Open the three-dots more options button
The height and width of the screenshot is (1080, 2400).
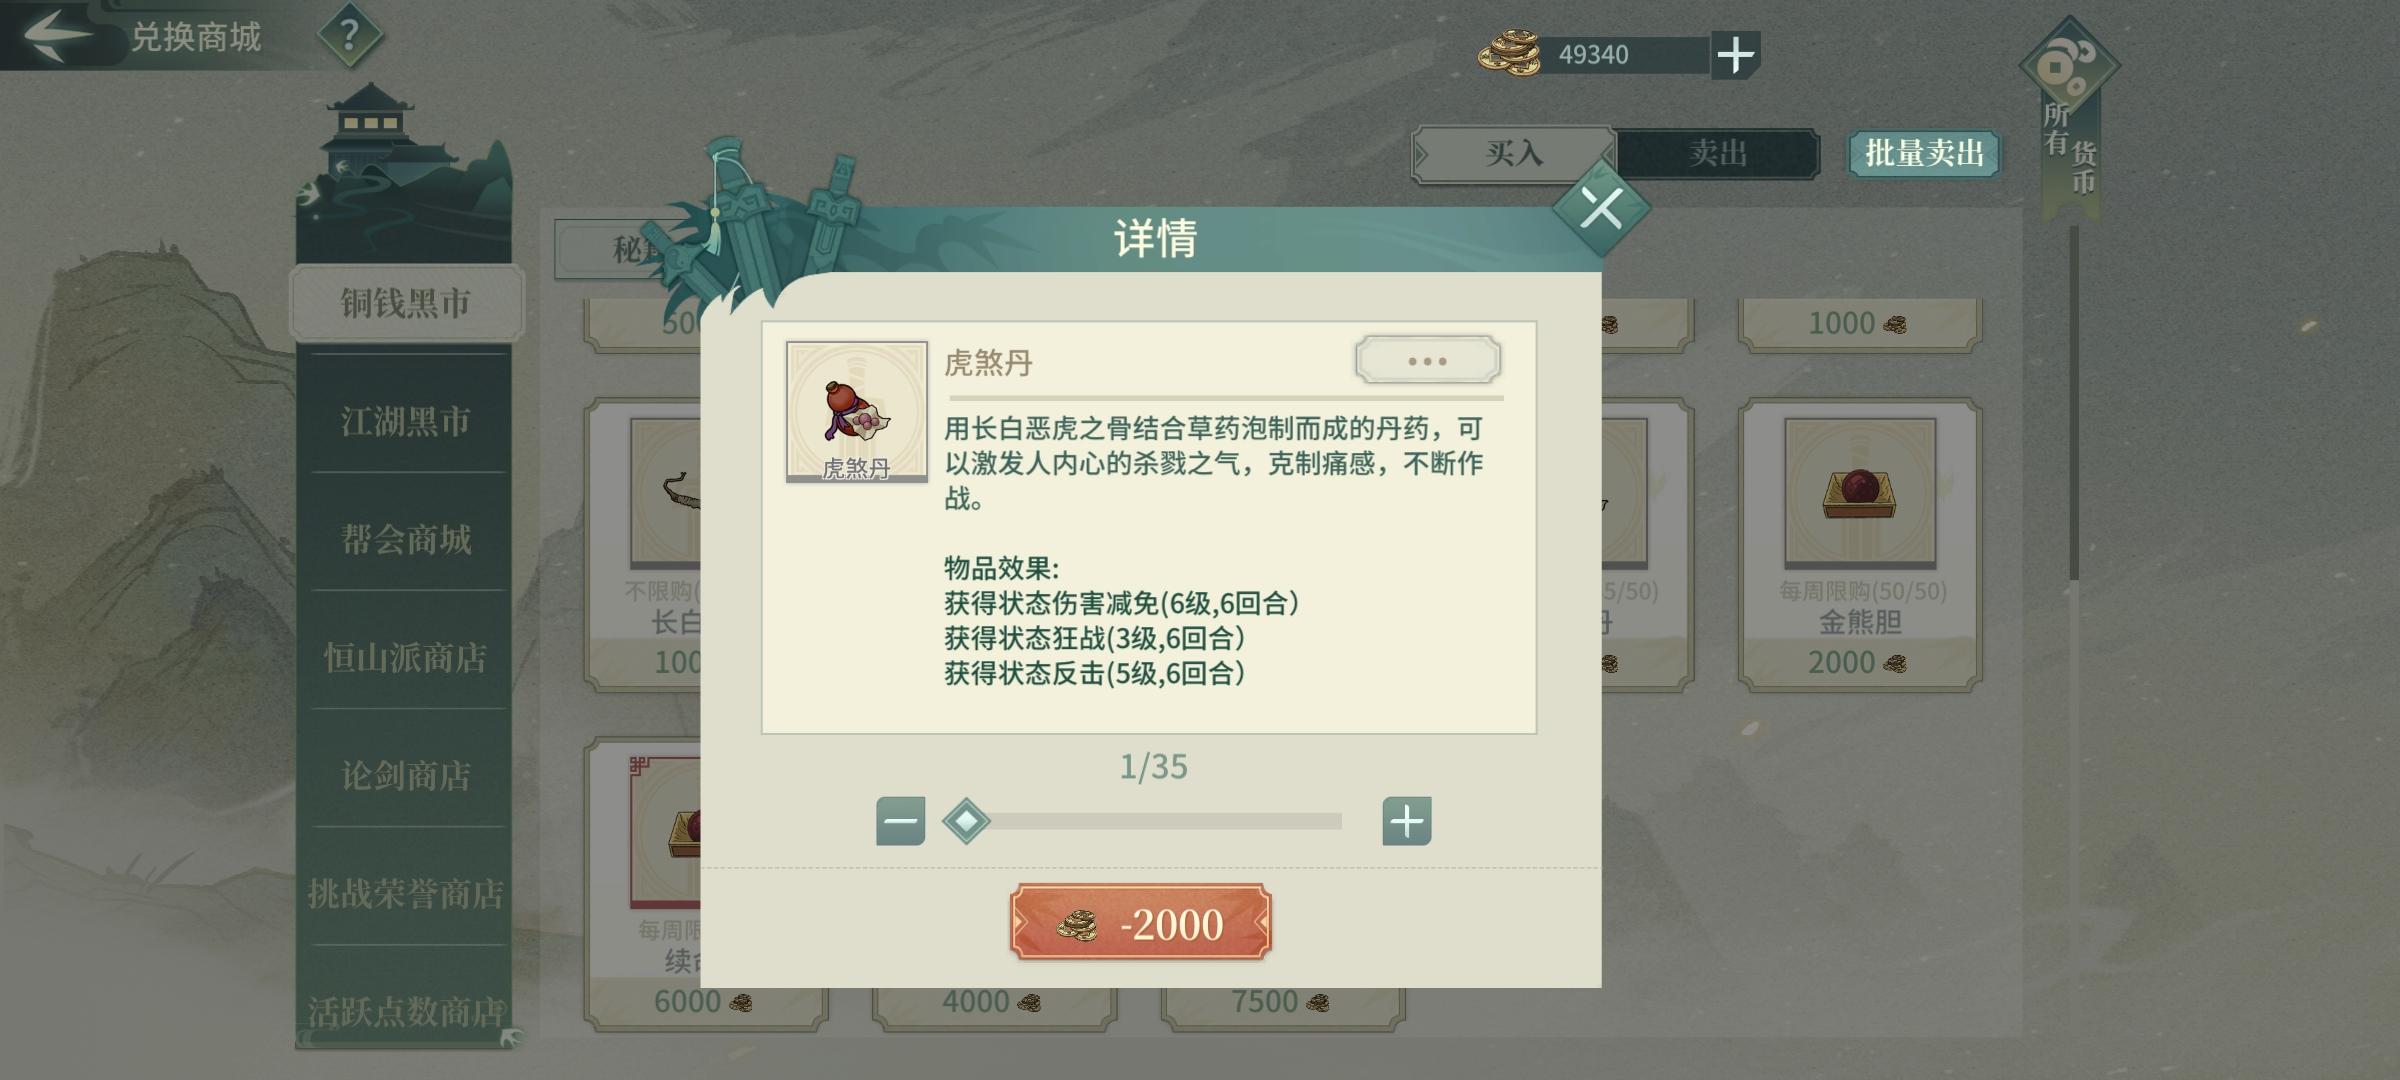[x=1427, y=360]
